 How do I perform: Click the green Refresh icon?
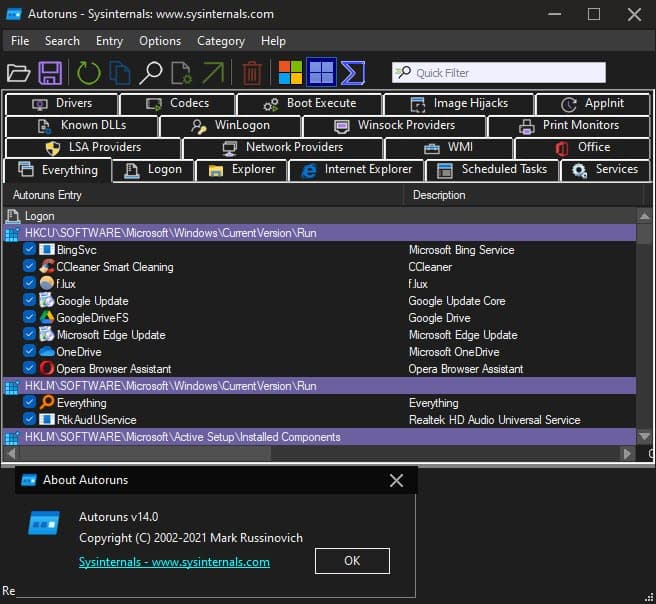88,72
